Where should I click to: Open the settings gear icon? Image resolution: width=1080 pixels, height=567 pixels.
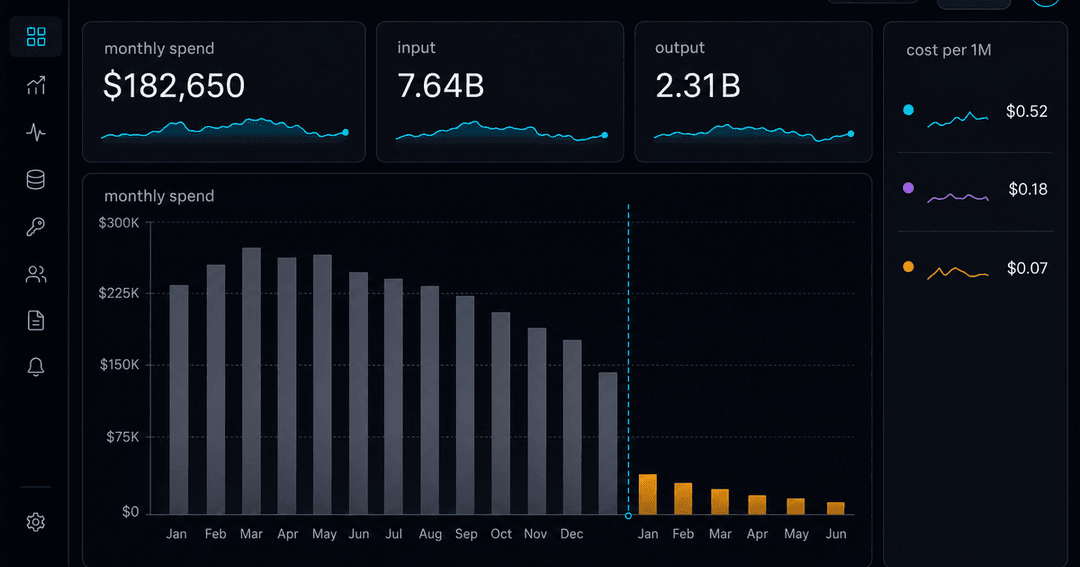[x=36, y=522]
